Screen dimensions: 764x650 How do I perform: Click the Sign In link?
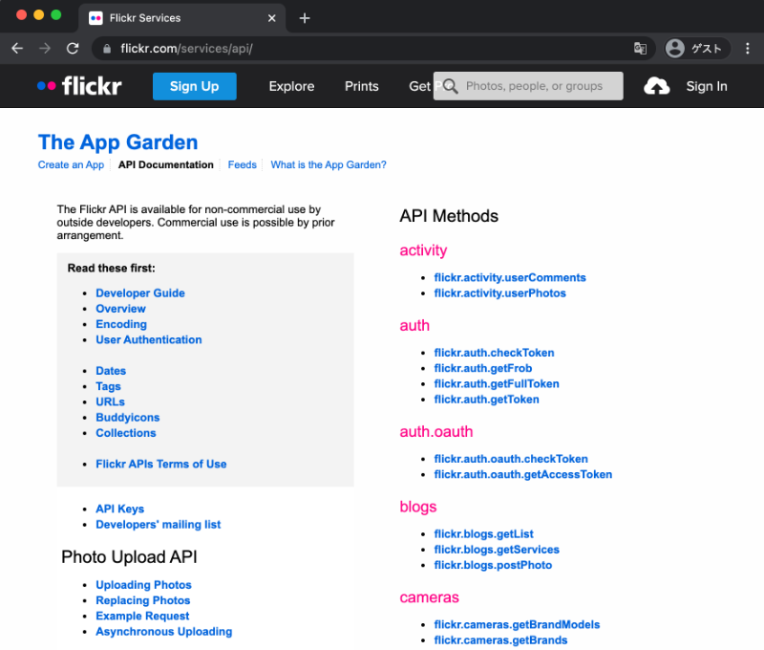706,86
